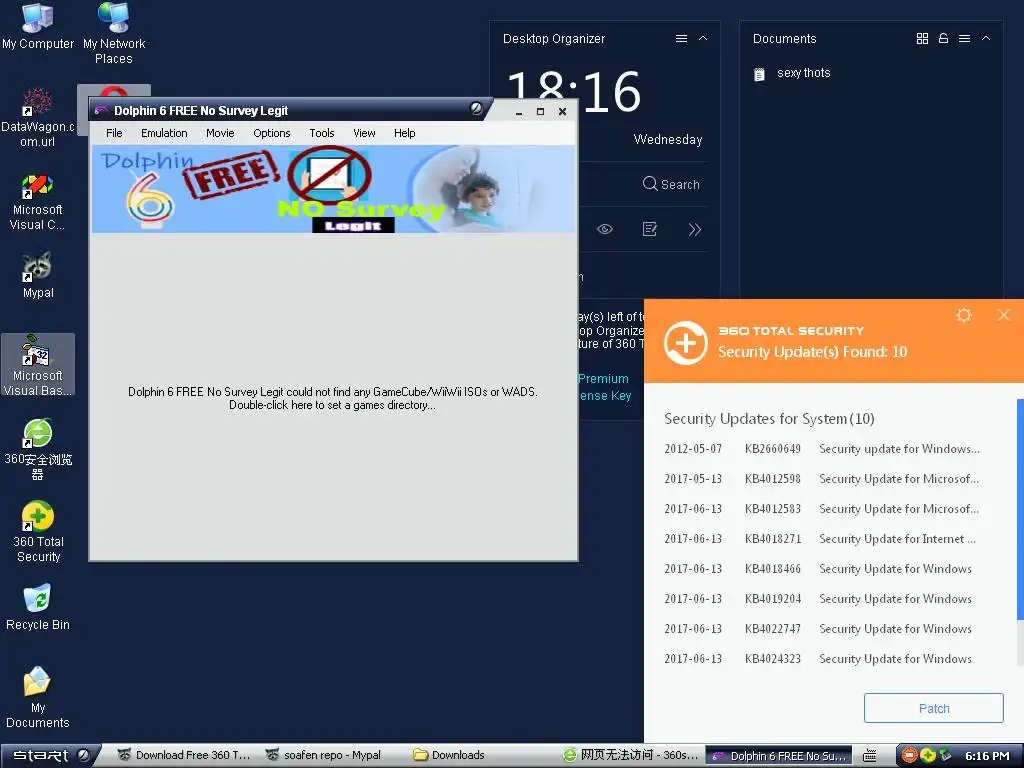Toggle the eye visibility icon in Desktop Organizer

pyautogui.click(x=605, y=229)
